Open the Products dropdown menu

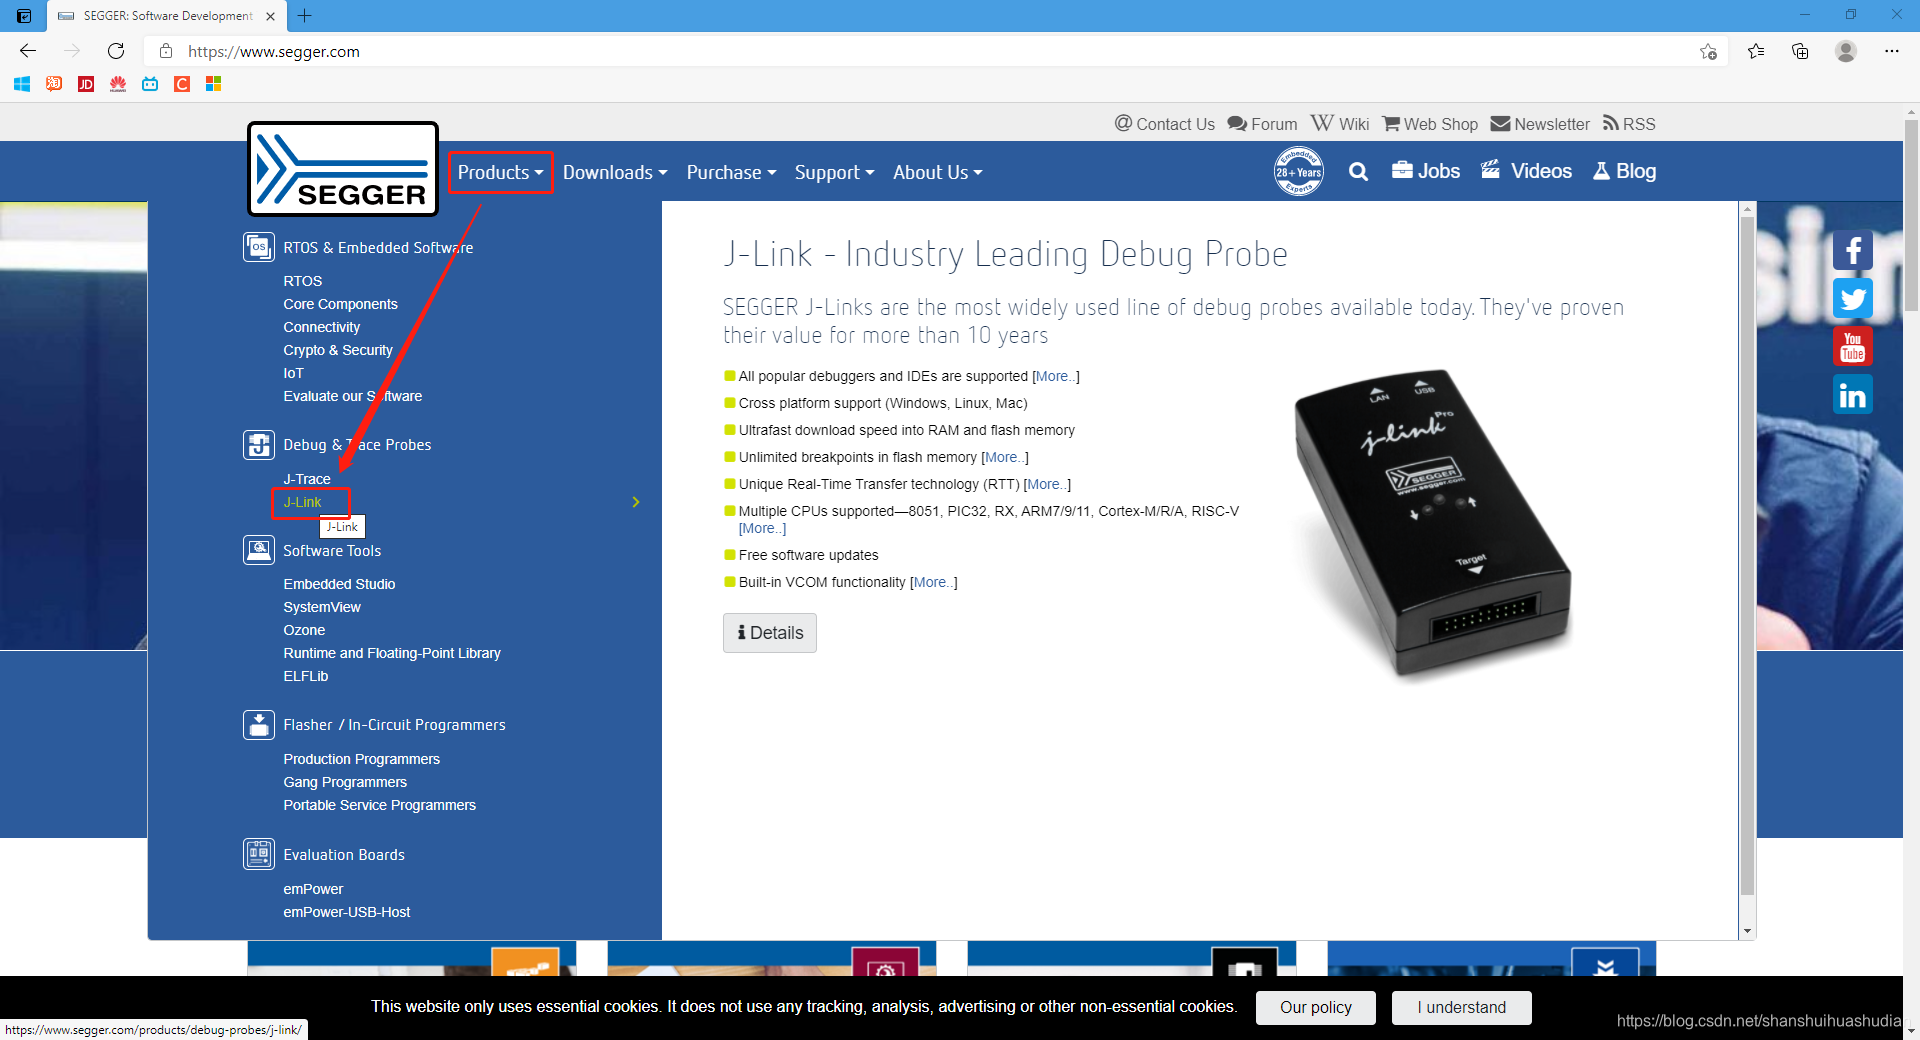click(x=500, y=172)
